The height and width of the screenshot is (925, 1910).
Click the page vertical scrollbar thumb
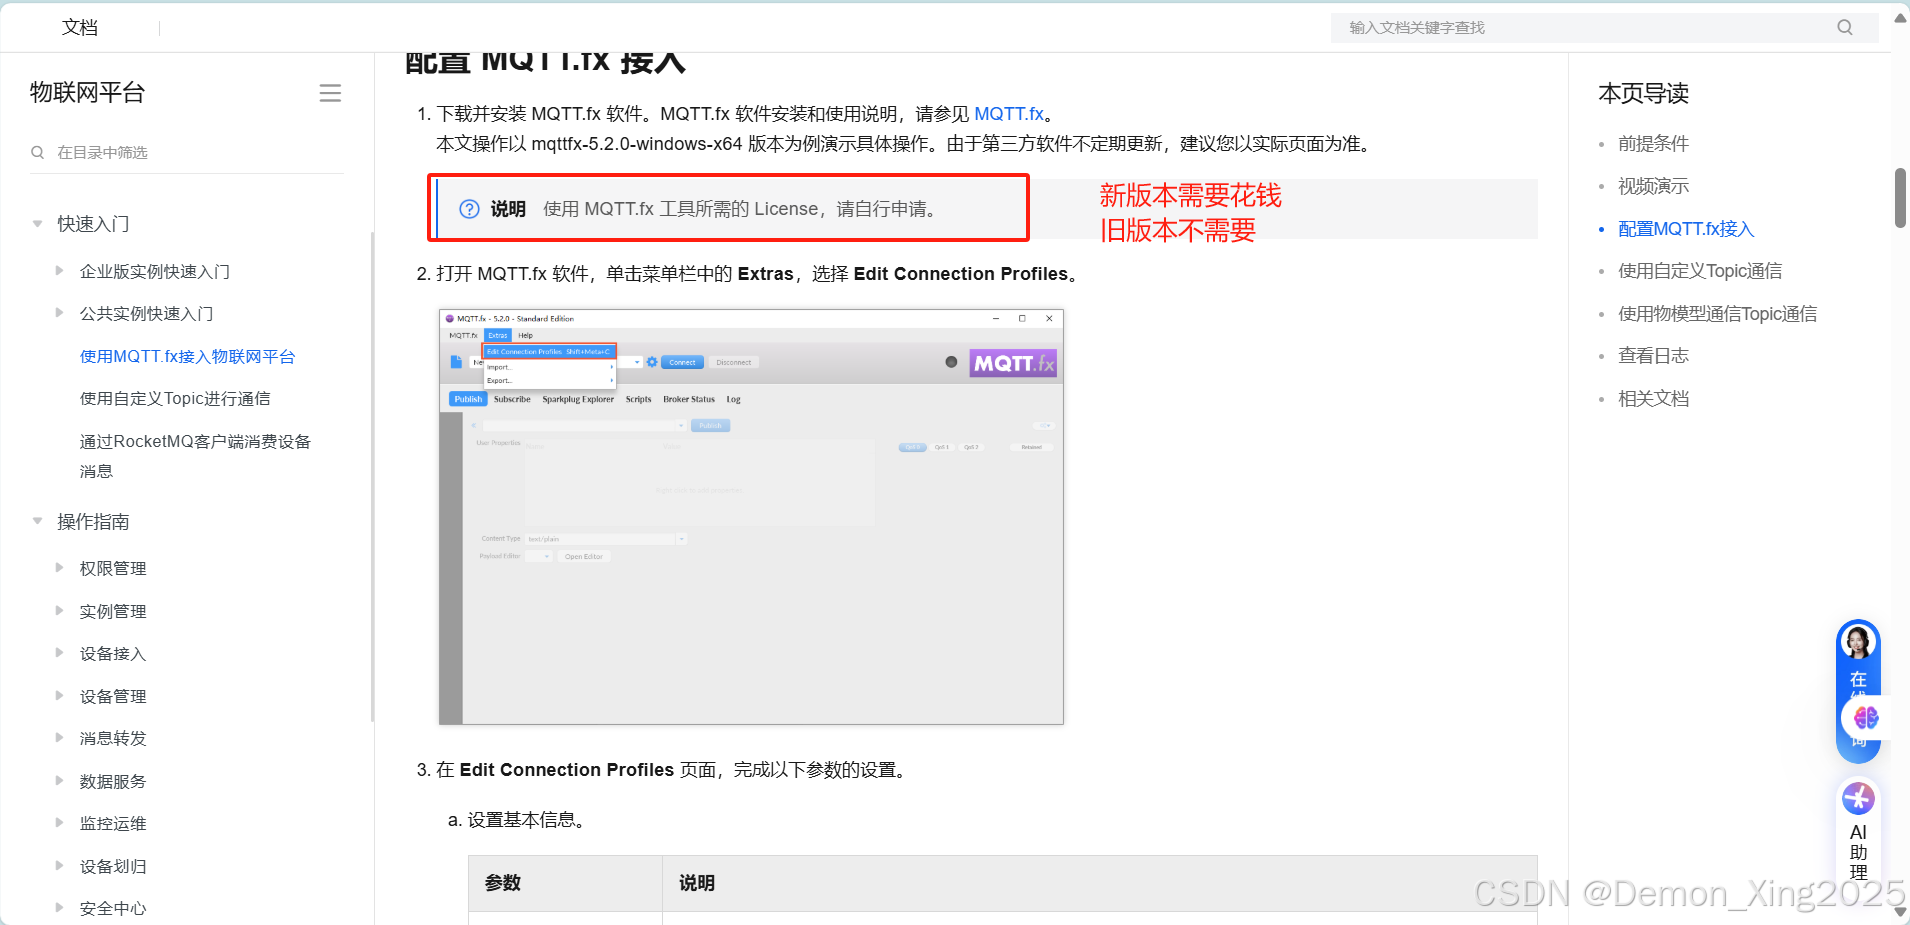point(1900,198)
